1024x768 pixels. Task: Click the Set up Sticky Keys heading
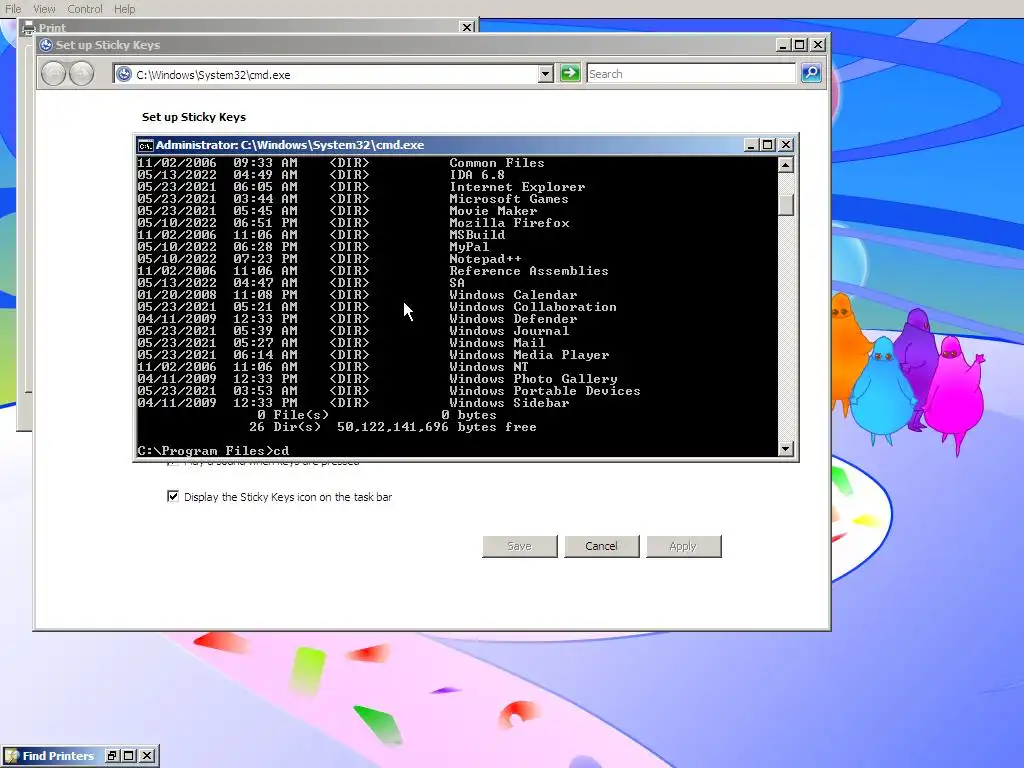[194, 117]
